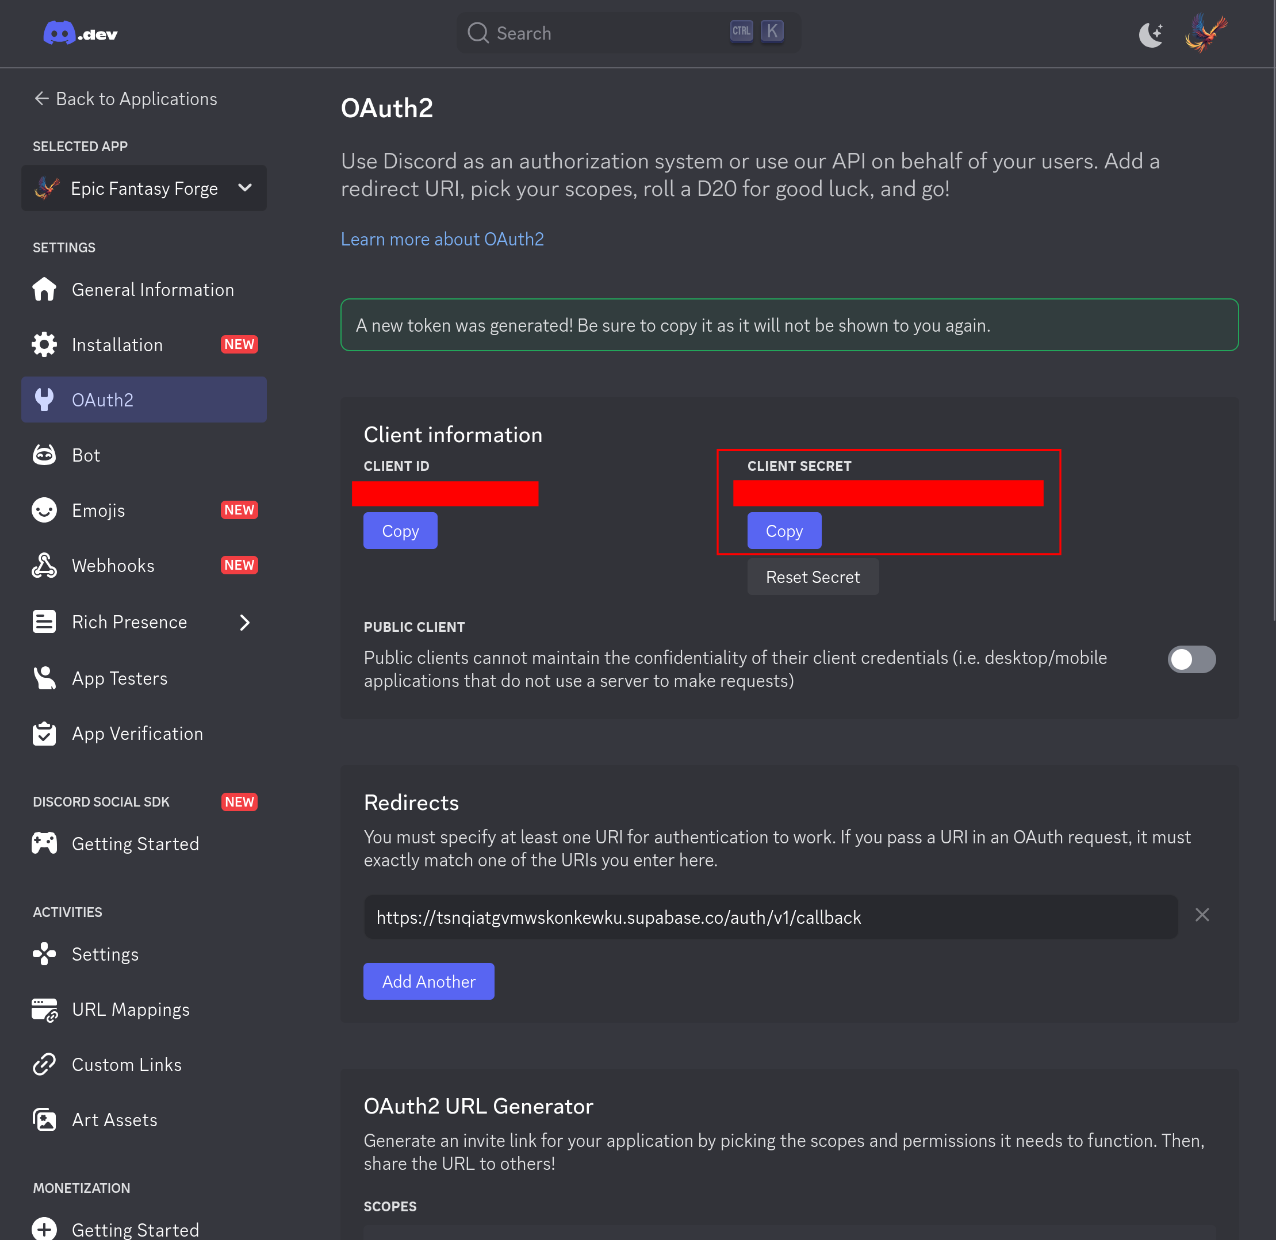
Task: Click Learn more about OAuth2 link
Action: click(x=442, y=238)
